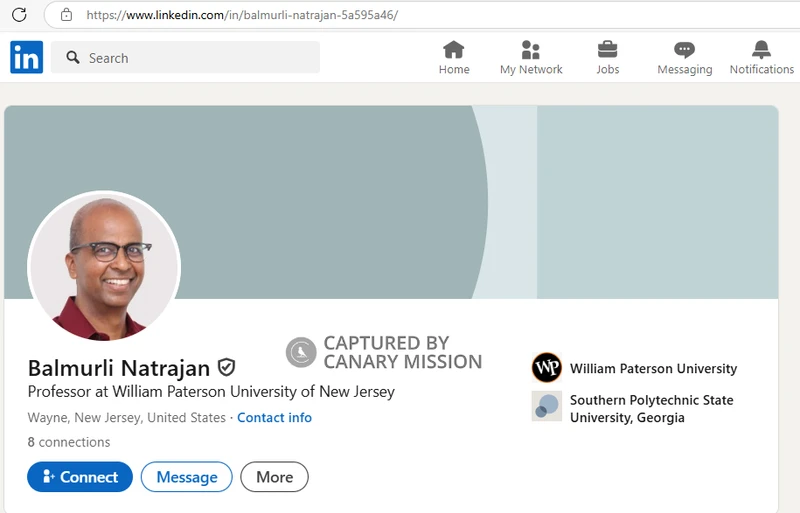Select the LinkedIn profile URL in address bar
This screenshot has width=800, height=513.
[x=242, y=15]
